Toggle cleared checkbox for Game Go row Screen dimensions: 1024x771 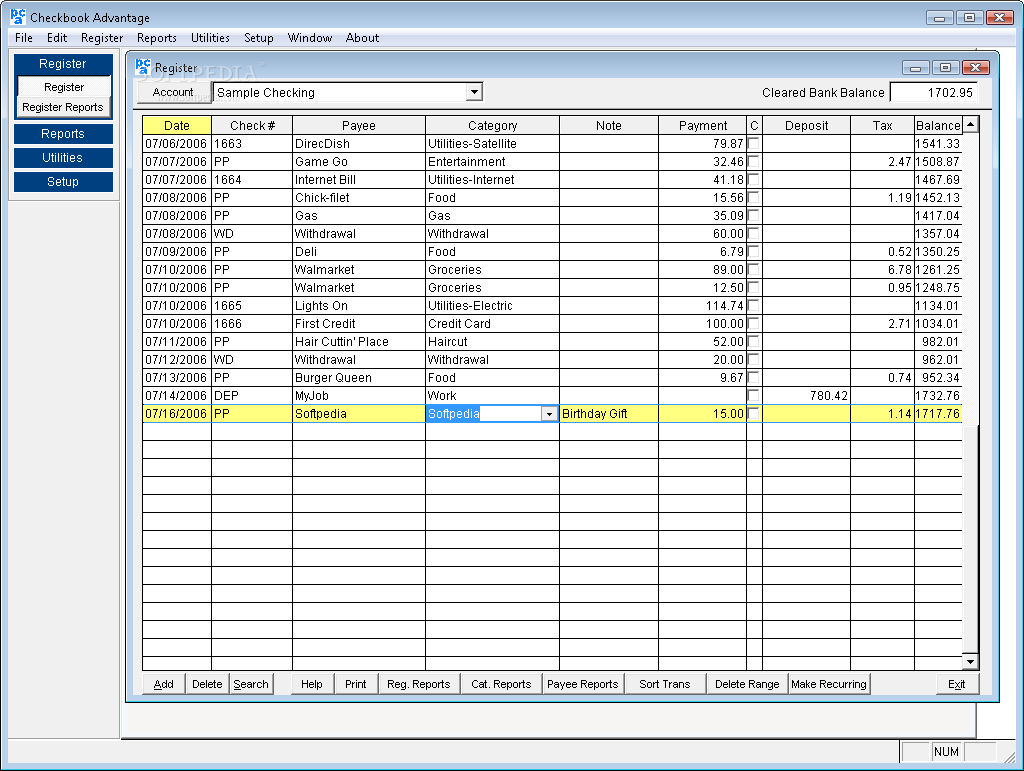click(x=754, y=161)
